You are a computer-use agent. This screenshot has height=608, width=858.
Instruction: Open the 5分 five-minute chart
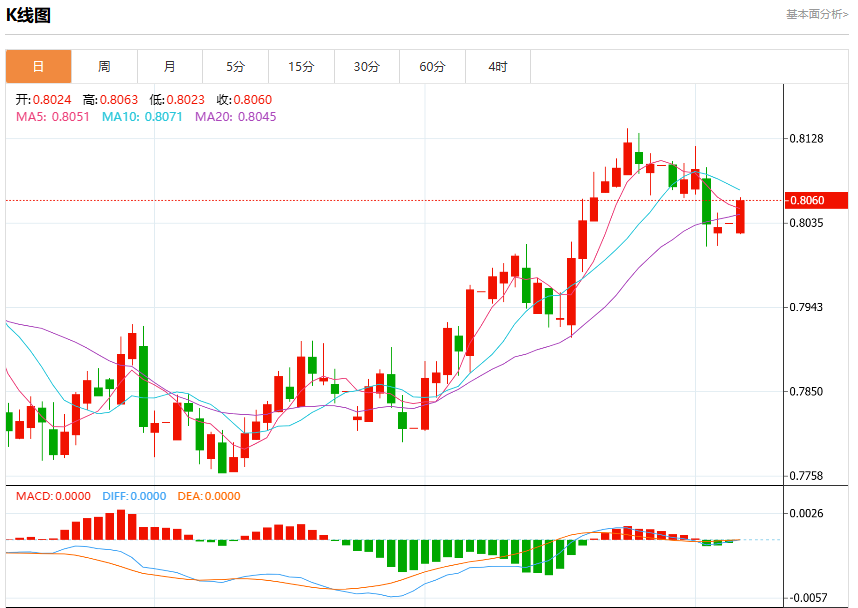pyautogui.click(x=236, y=67)
